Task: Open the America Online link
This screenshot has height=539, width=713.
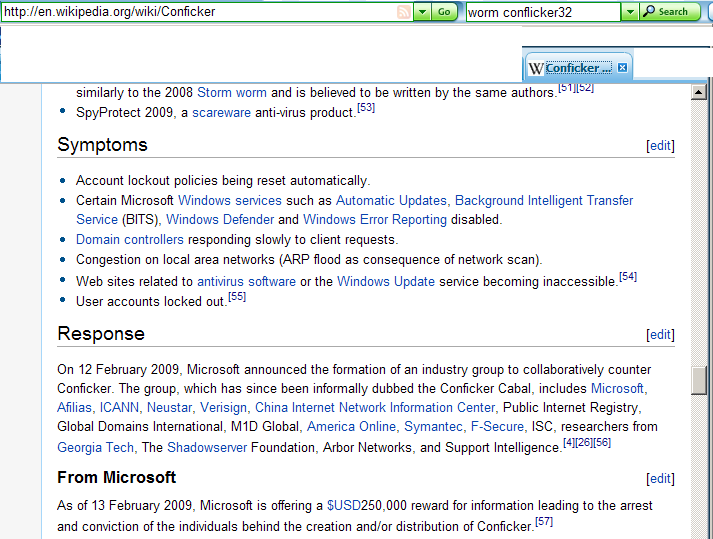Action: tap(351, 427)
